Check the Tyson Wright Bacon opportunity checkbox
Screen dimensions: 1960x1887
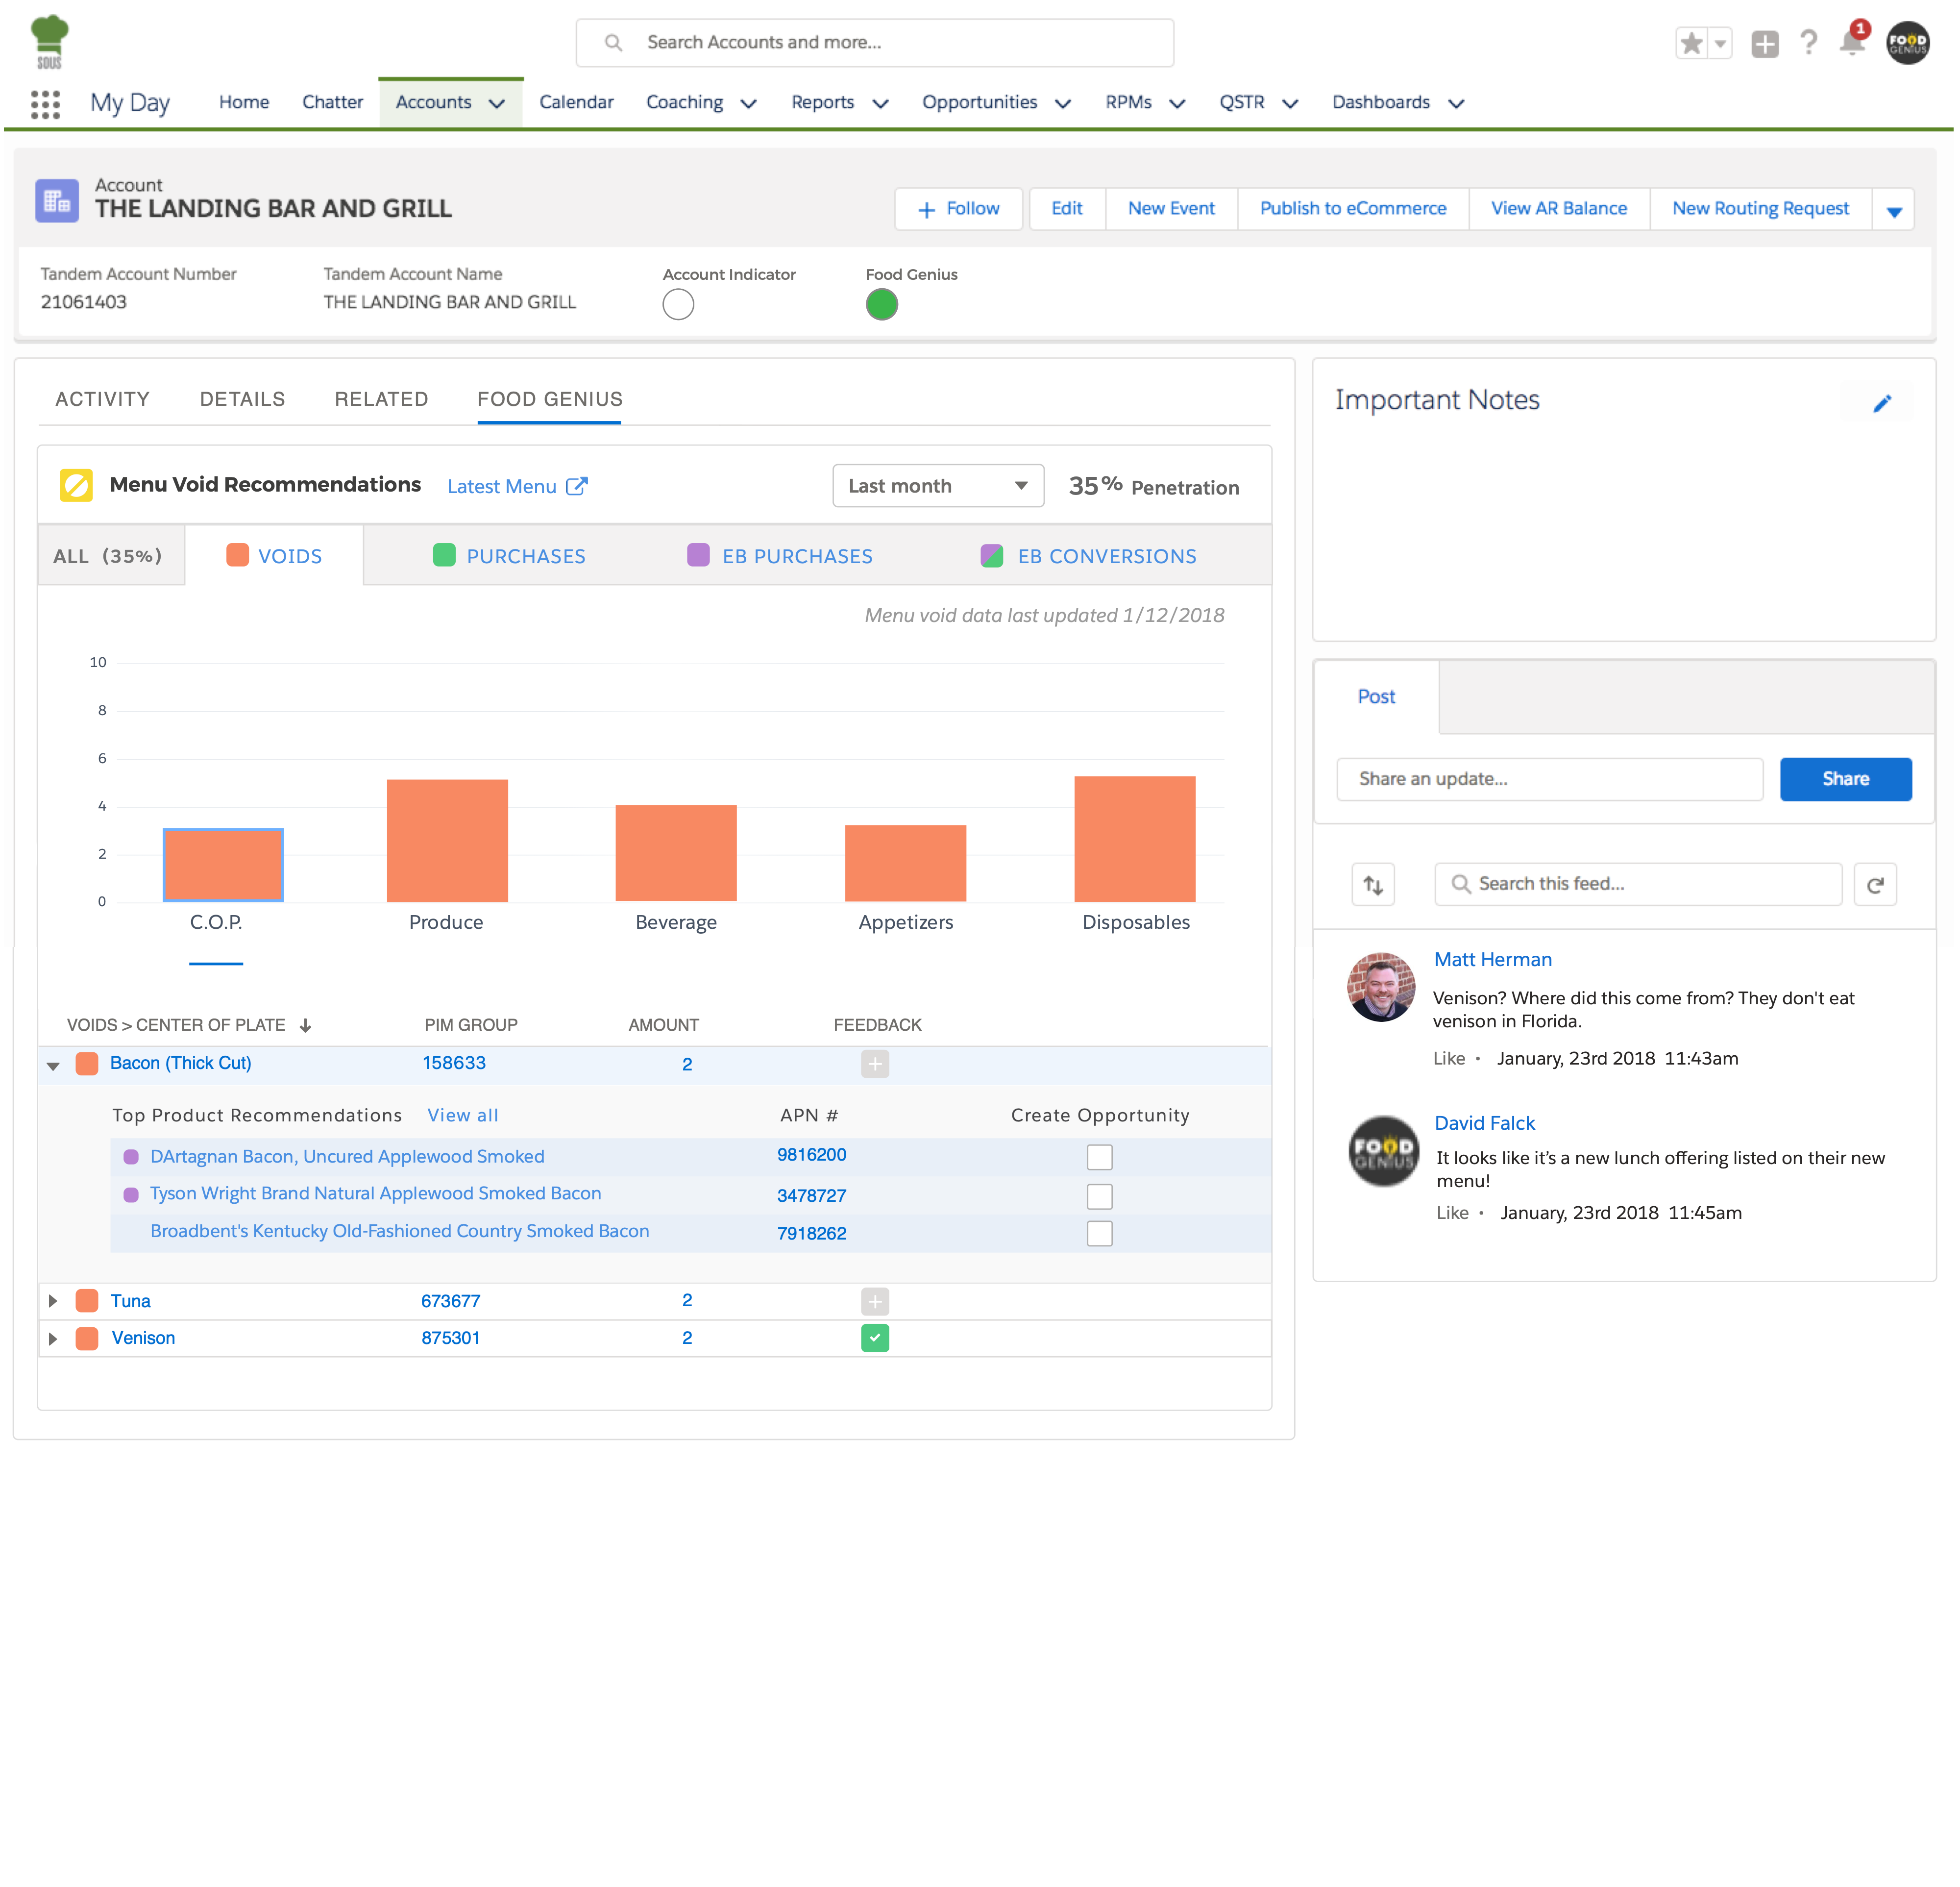pos(1099,1196)
